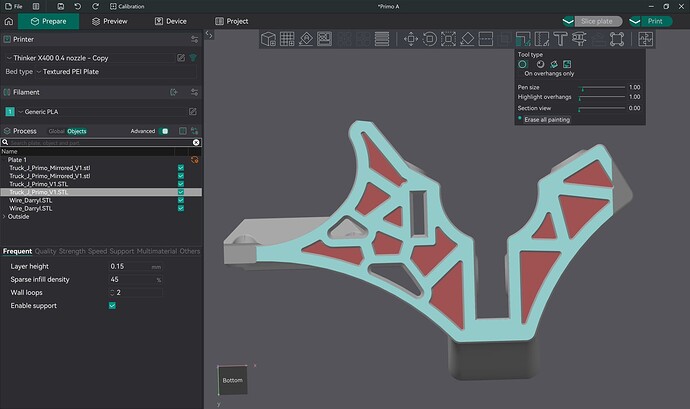Click the printer preset edit icon

pos(180,58)
